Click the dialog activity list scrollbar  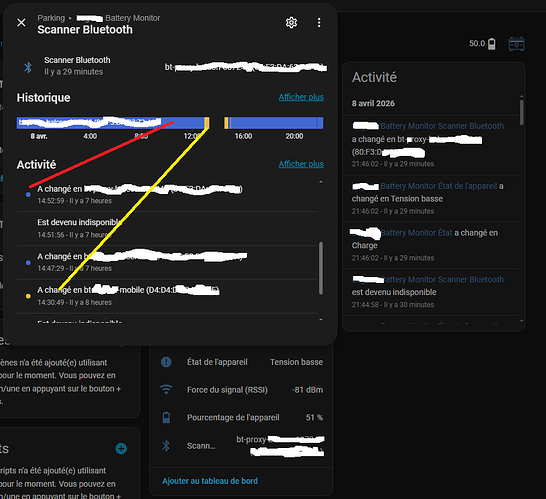[x=321, y=268]
